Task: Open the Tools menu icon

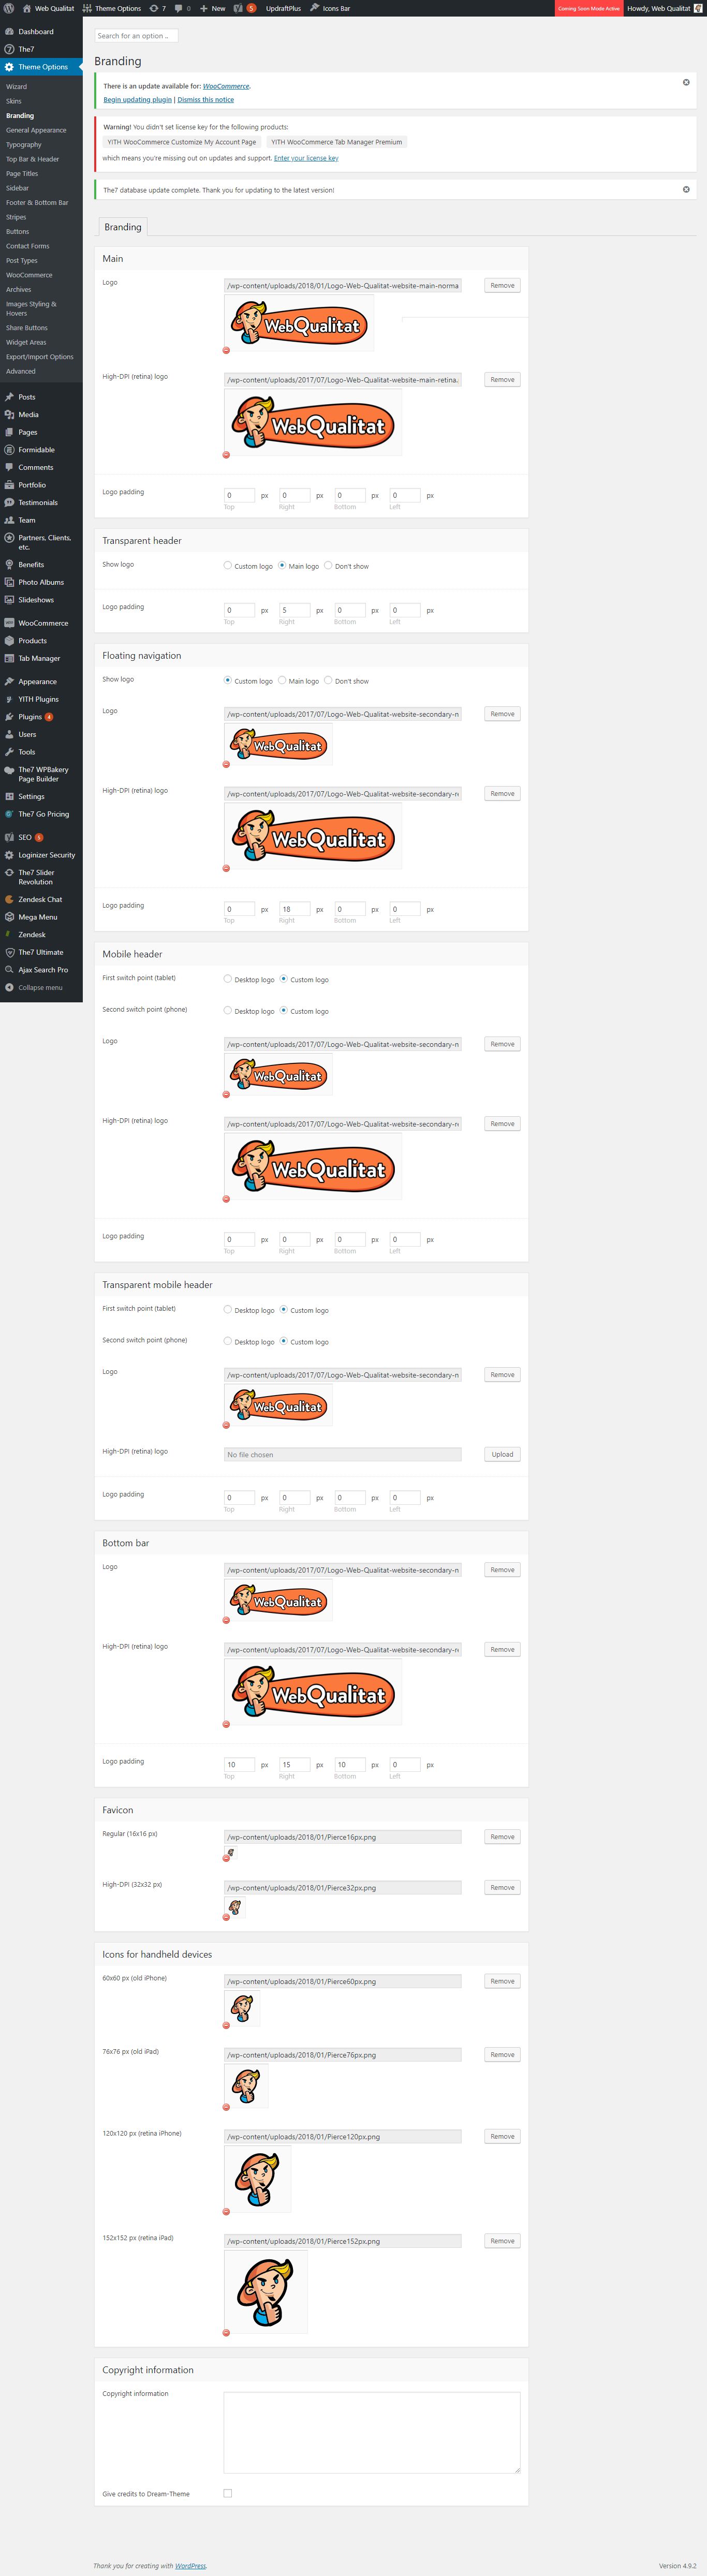Action: coord(9,752)
